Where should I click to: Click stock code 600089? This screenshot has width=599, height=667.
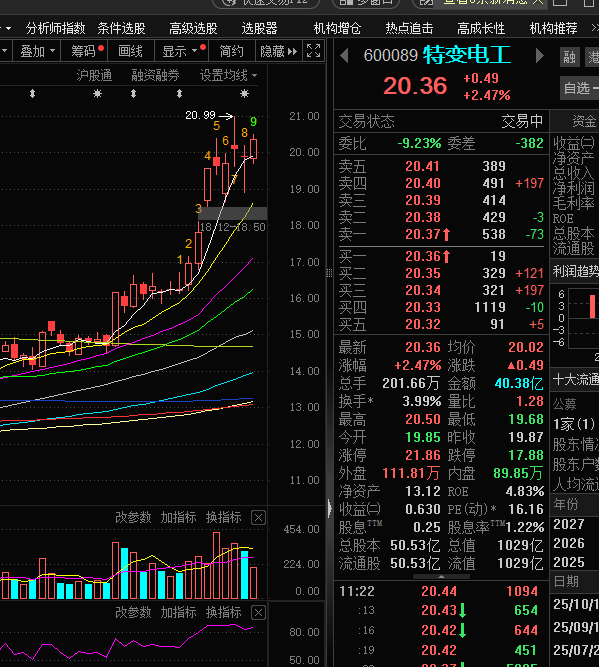coord(391,55)
